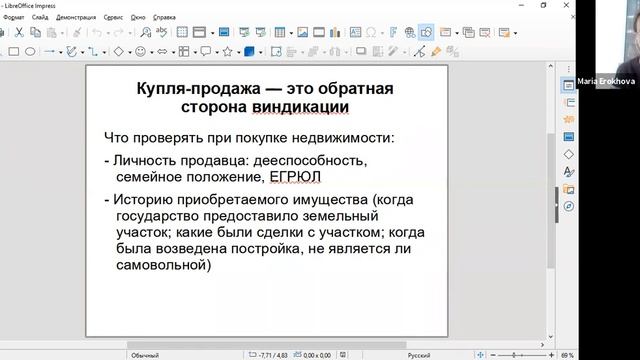Insert a table icon
Image resolution: width=640 pixels, height=360 pixels.
tap(280, 32)
